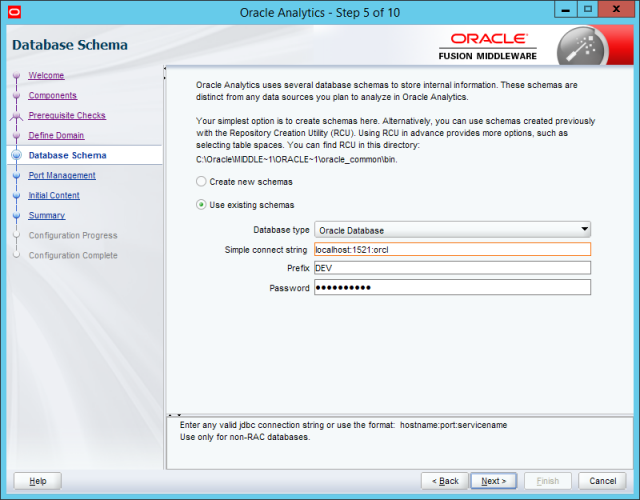This screenshot has height=500, width=640.
Task: Click the Summary step bullet icon
Action: click(16, 216)
